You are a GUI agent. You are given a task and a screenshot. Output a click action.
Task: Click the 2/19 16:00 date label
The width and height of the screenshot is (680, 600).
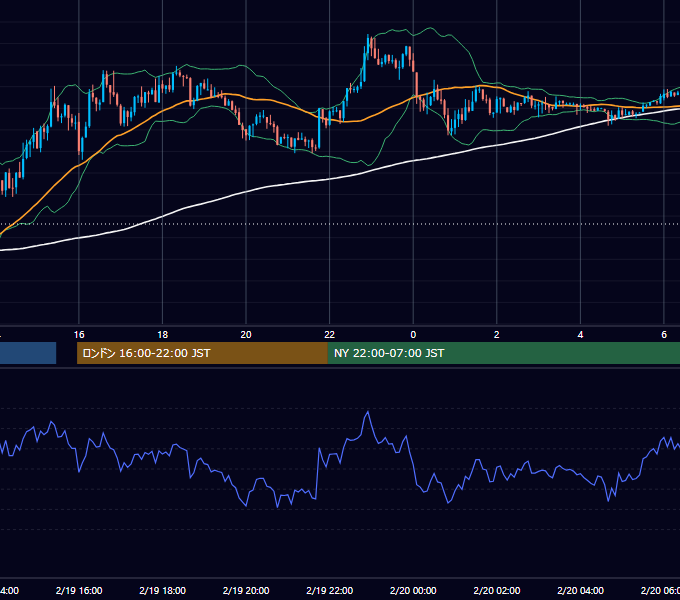(x=79, y=590)
